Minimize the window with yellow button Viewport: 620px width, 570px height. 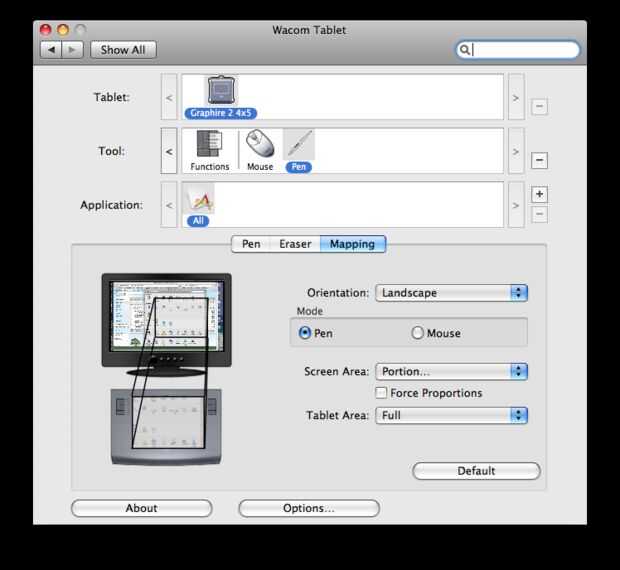(63, 30)
